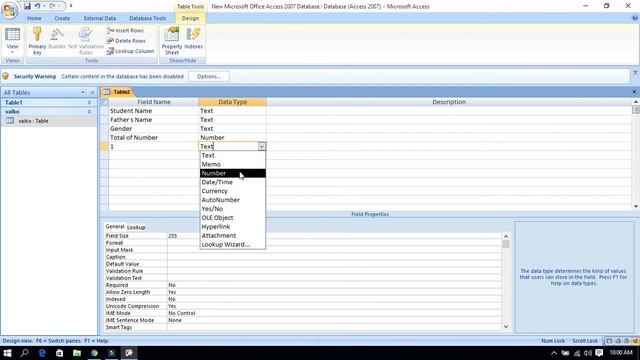This screenshot has height=360, width=640.
Task: Set Primary Key with key icon
Action: point(37,41)
